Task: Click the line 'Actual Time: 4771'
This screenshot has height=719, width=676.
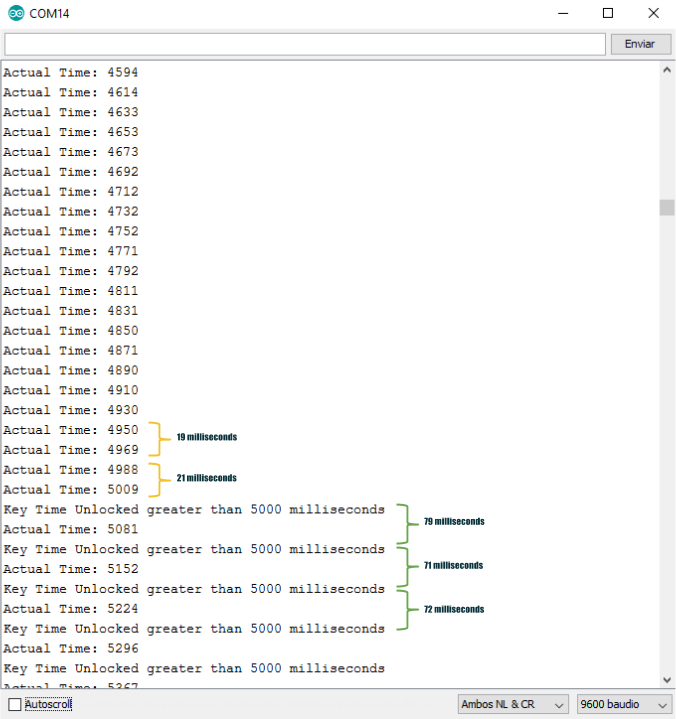Action: tap(71, 251)
